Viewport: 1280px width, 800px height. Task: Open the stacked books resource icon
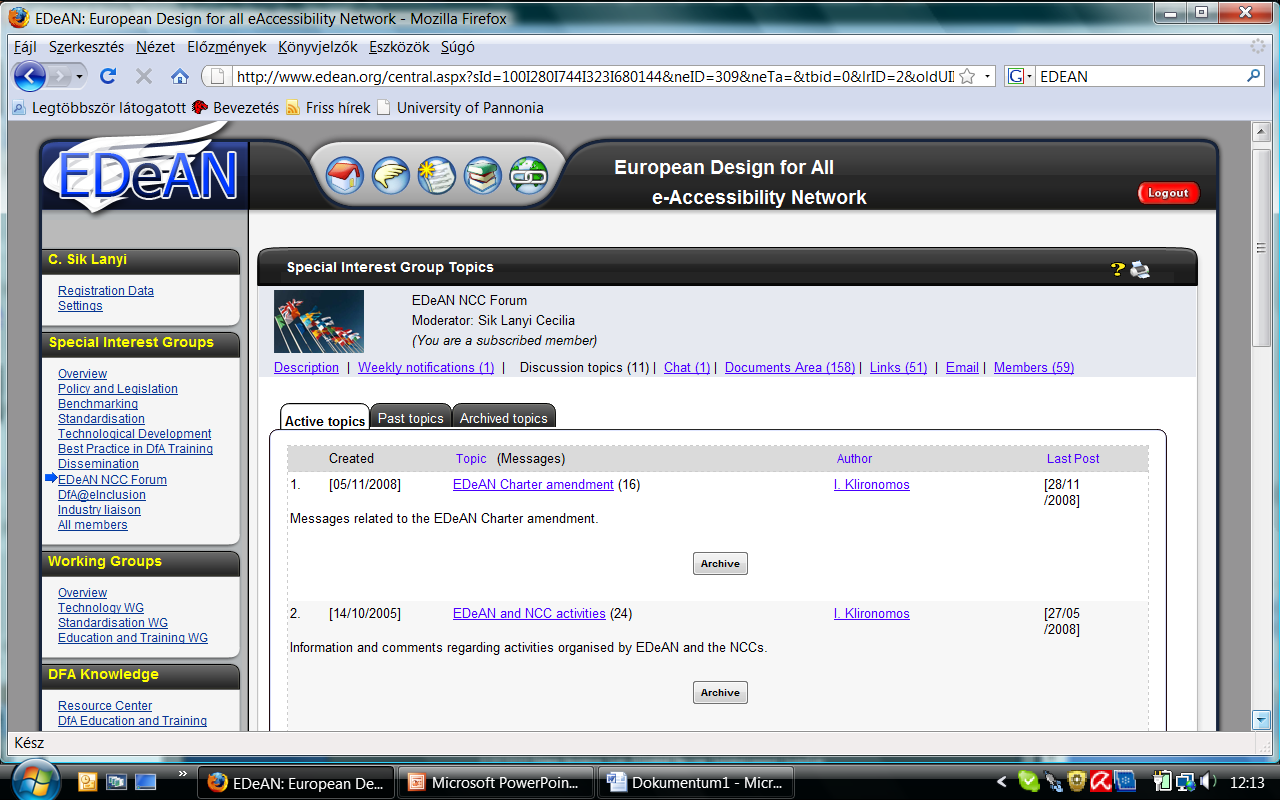click(x=483, y=176)
